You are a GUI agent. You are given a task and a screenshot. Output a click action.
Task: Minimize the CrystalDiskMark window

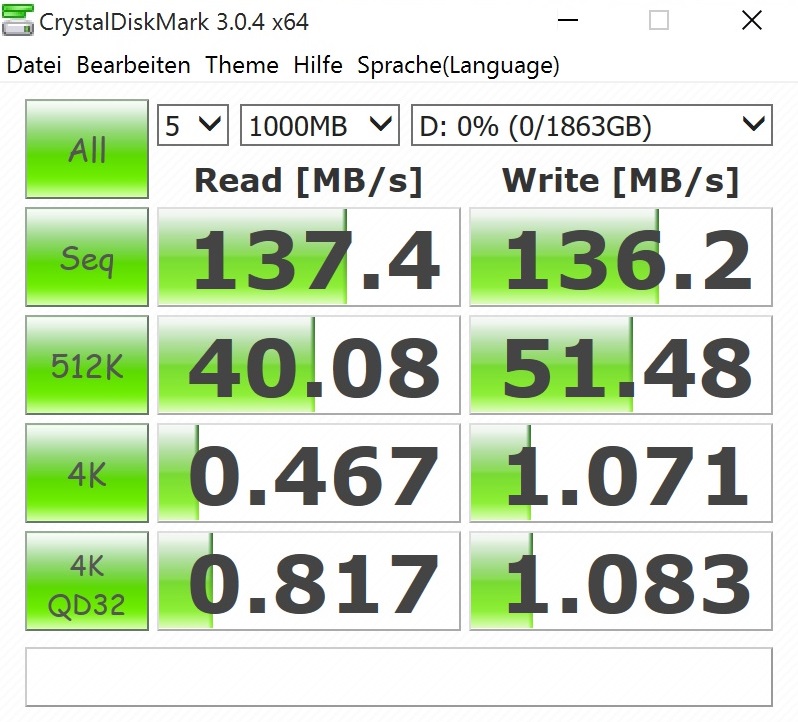pyautogui.click(x=568, y=21)
